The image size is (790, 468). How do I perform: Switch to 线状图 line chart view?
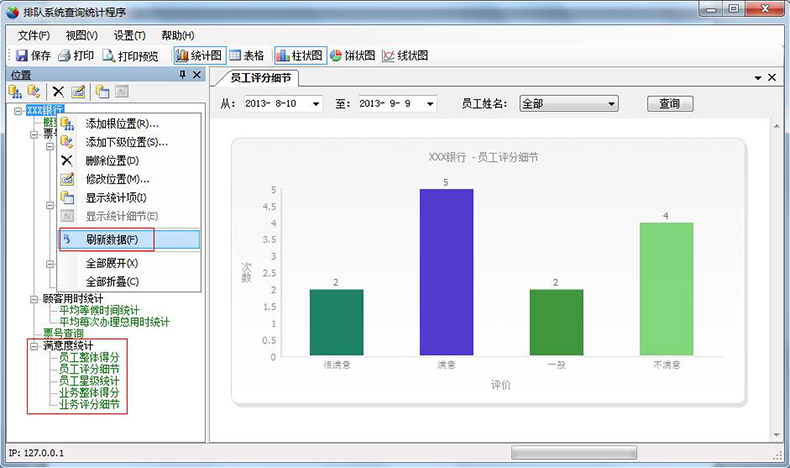(404, 56)
